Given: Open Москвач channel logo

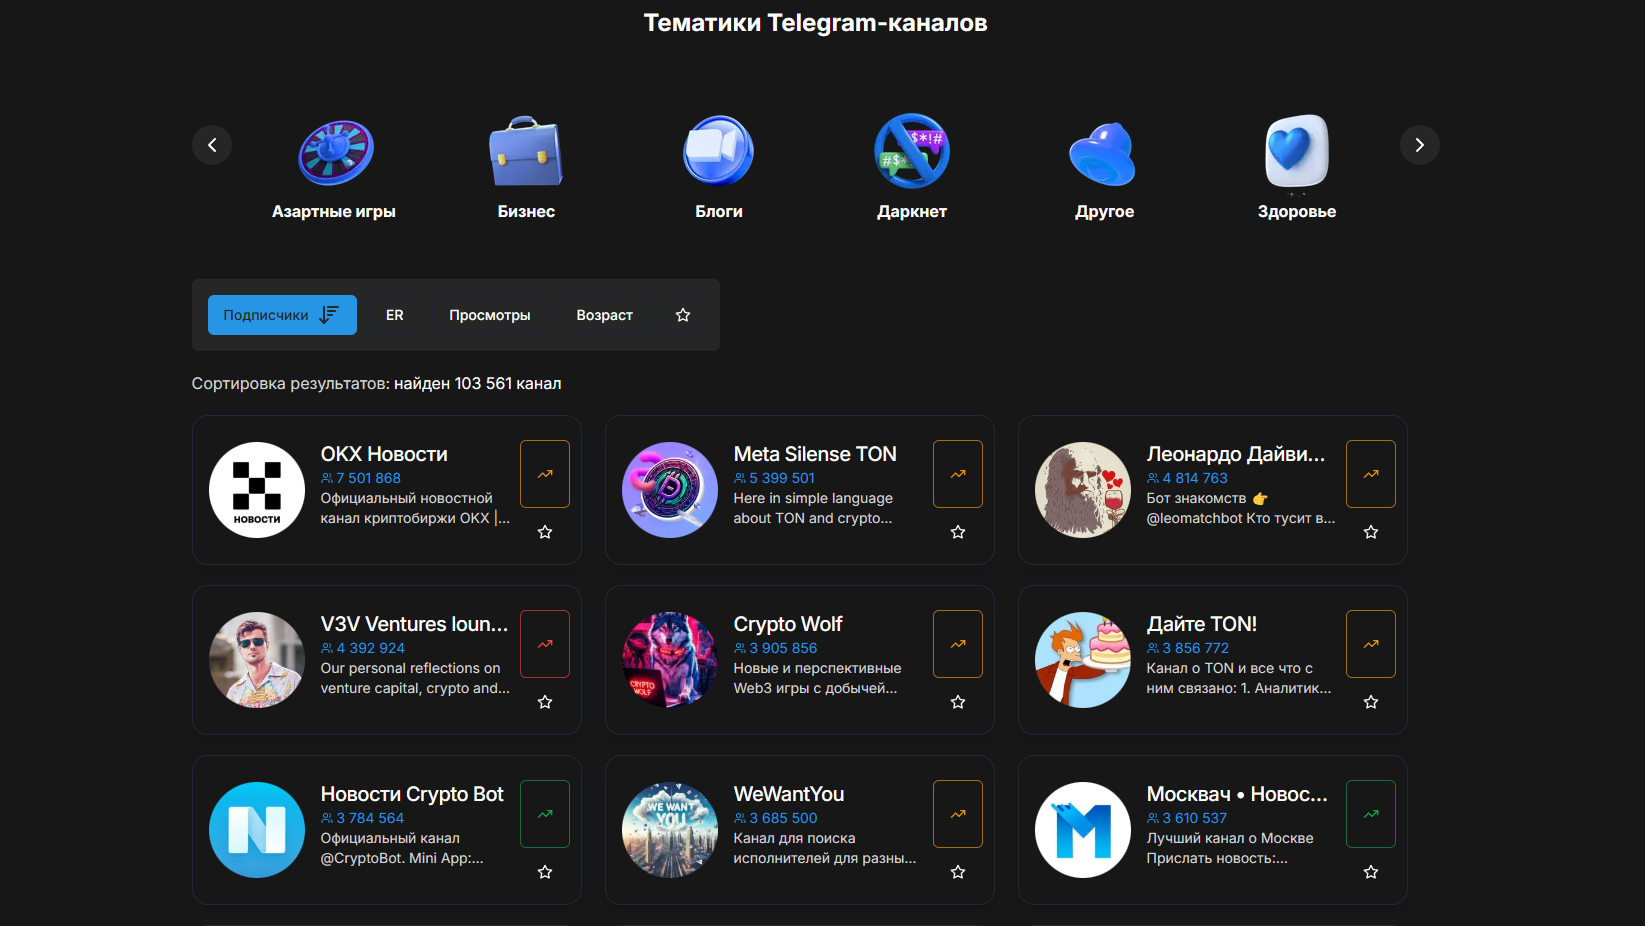Looking at the screenshot, I should pyautogui.click(x=1083, y=830).
